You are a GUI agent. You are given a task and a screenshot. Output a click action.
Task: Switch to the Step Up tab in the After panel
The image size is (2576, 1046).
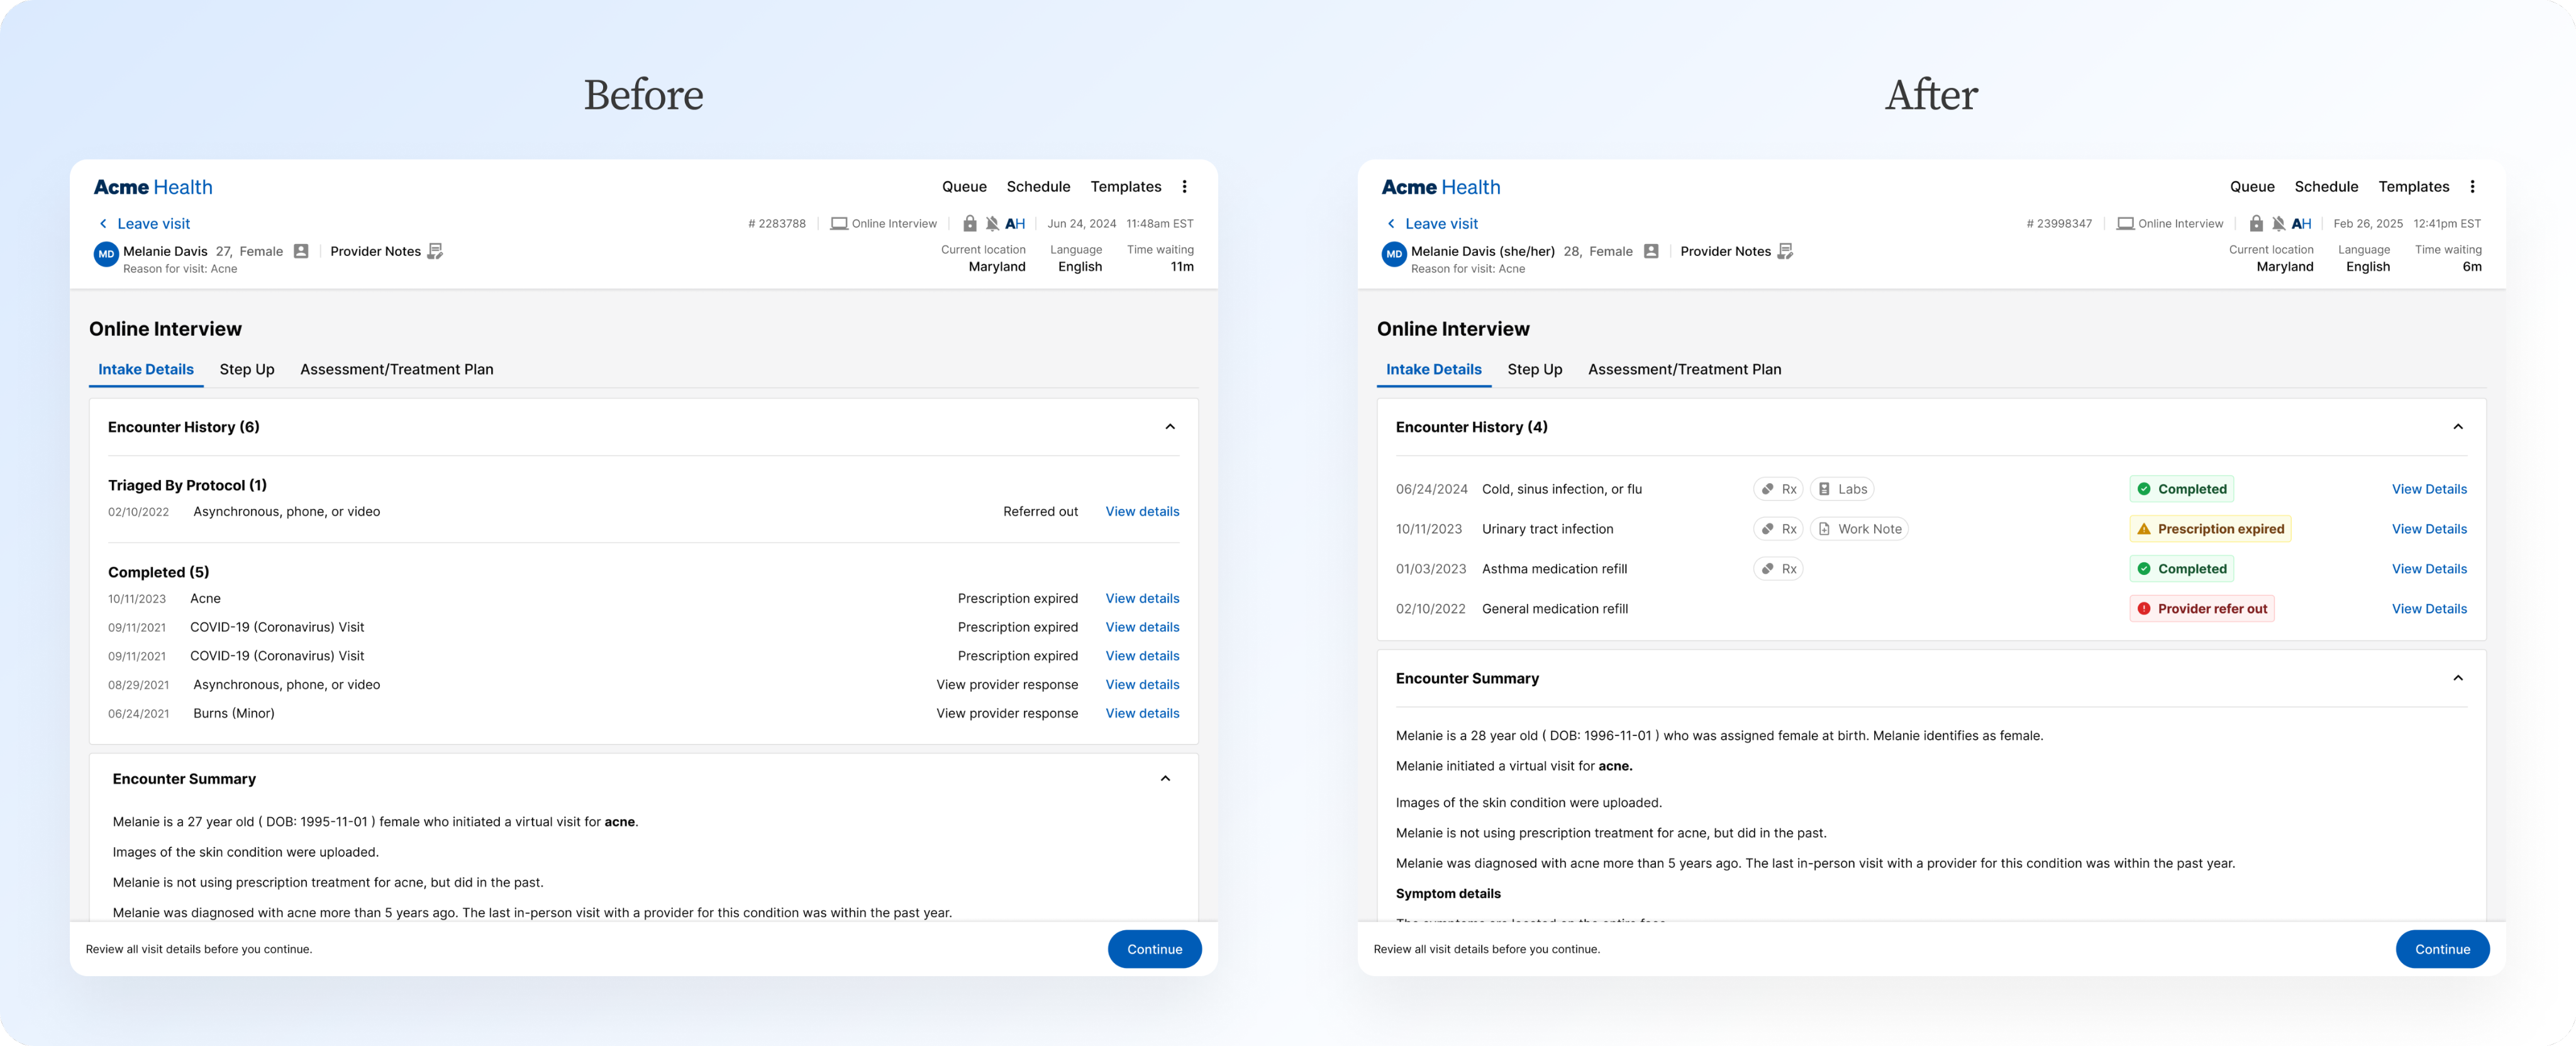pos(1534,369)
